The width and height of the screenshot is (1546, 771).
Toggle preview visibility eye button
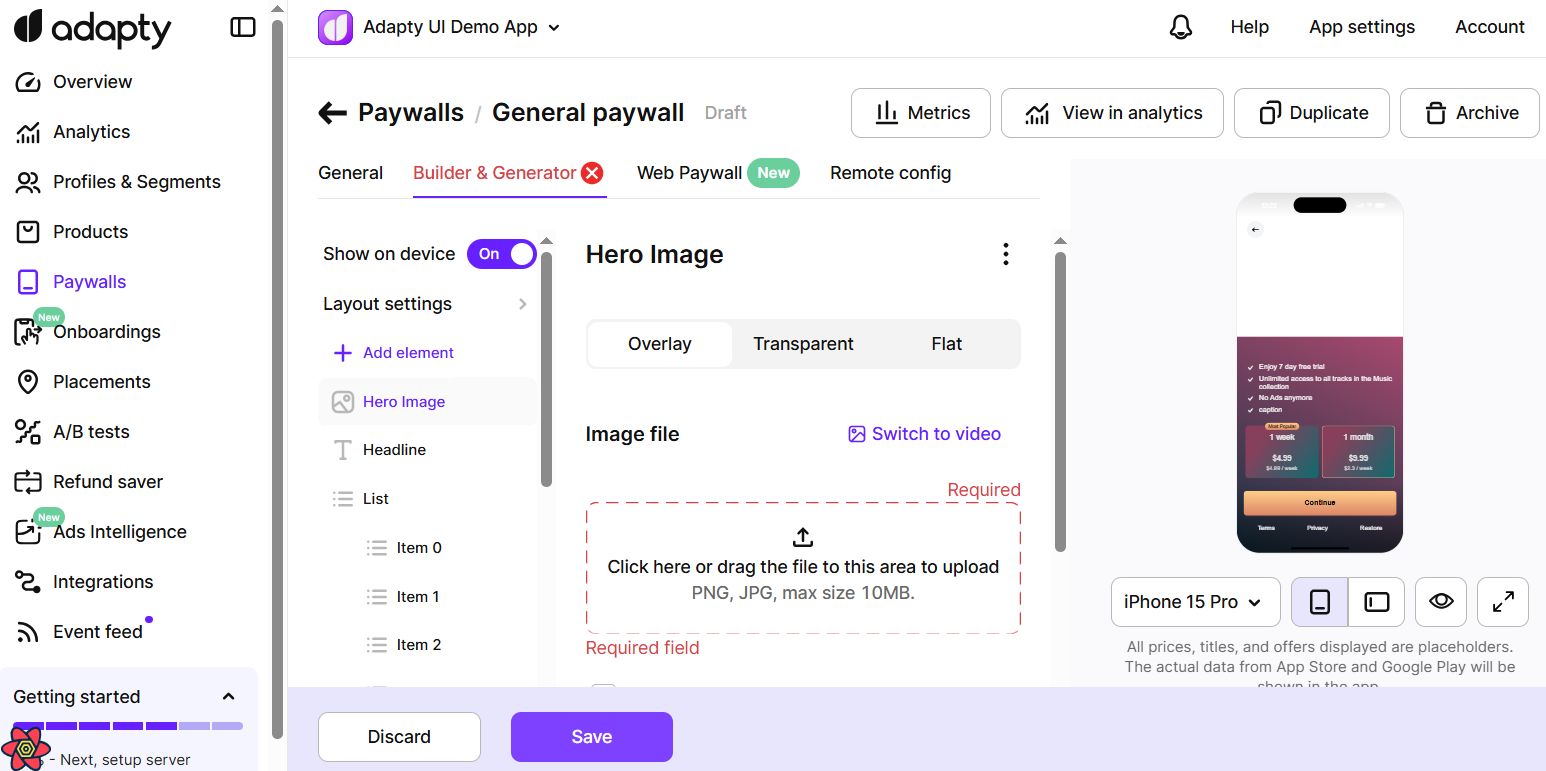(1440, 602)
